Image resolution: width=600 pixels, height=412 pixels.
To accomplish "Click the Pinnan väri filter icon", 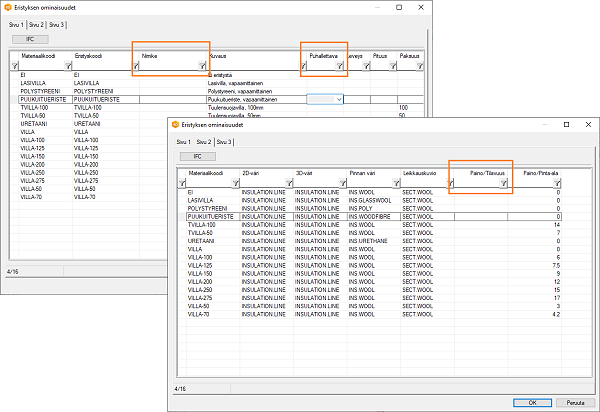I will [x=395, y=183].
